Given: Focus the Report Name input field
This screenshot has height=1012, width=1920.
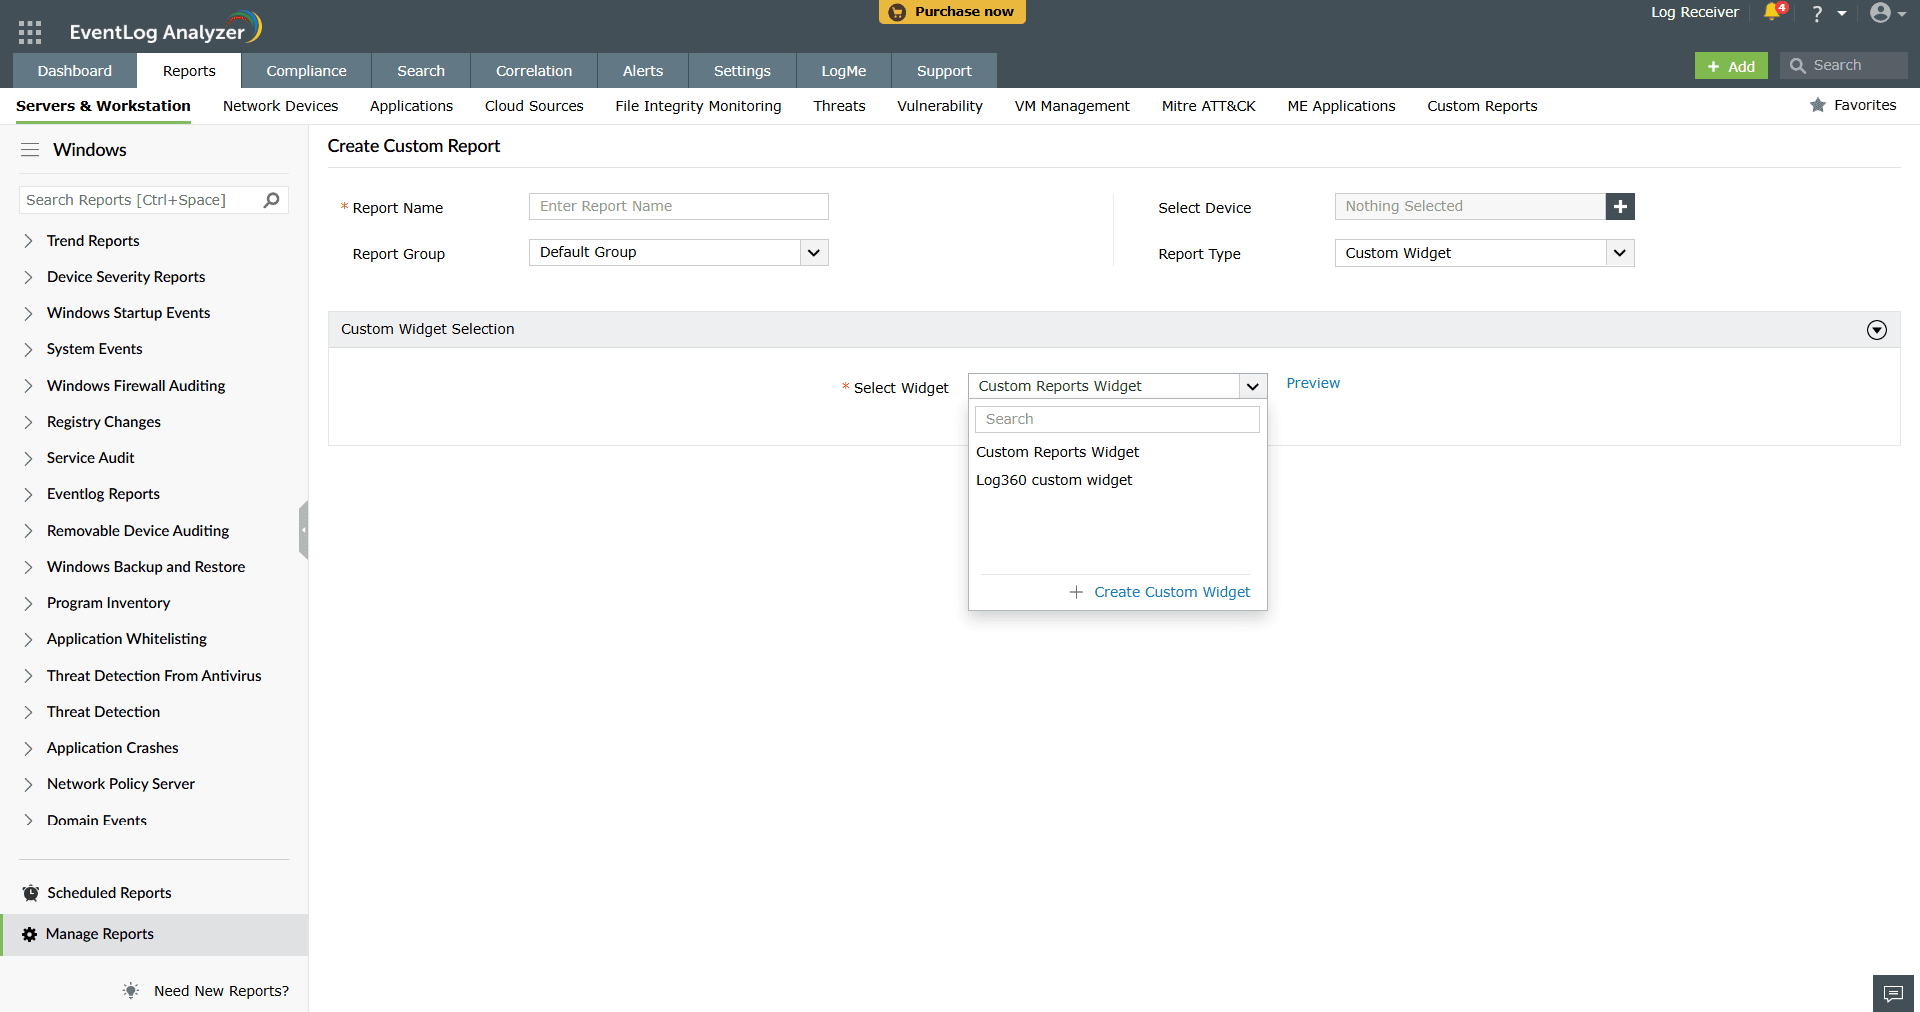Looking at the screenshot, I should pos(678,206).
